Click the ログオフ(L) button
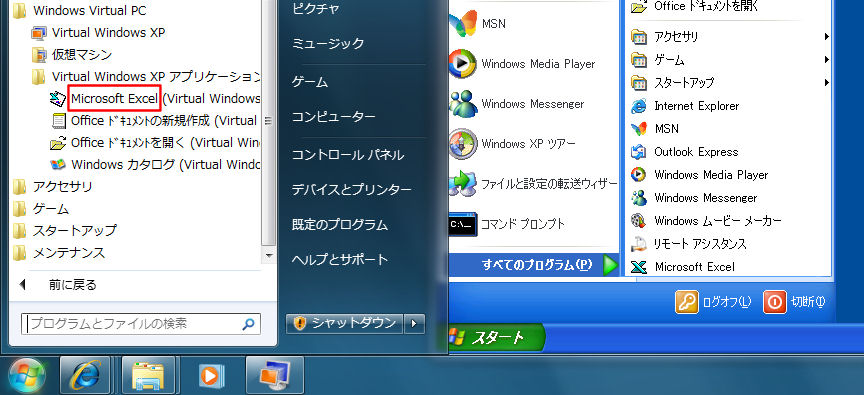 (x=714, y=302)
